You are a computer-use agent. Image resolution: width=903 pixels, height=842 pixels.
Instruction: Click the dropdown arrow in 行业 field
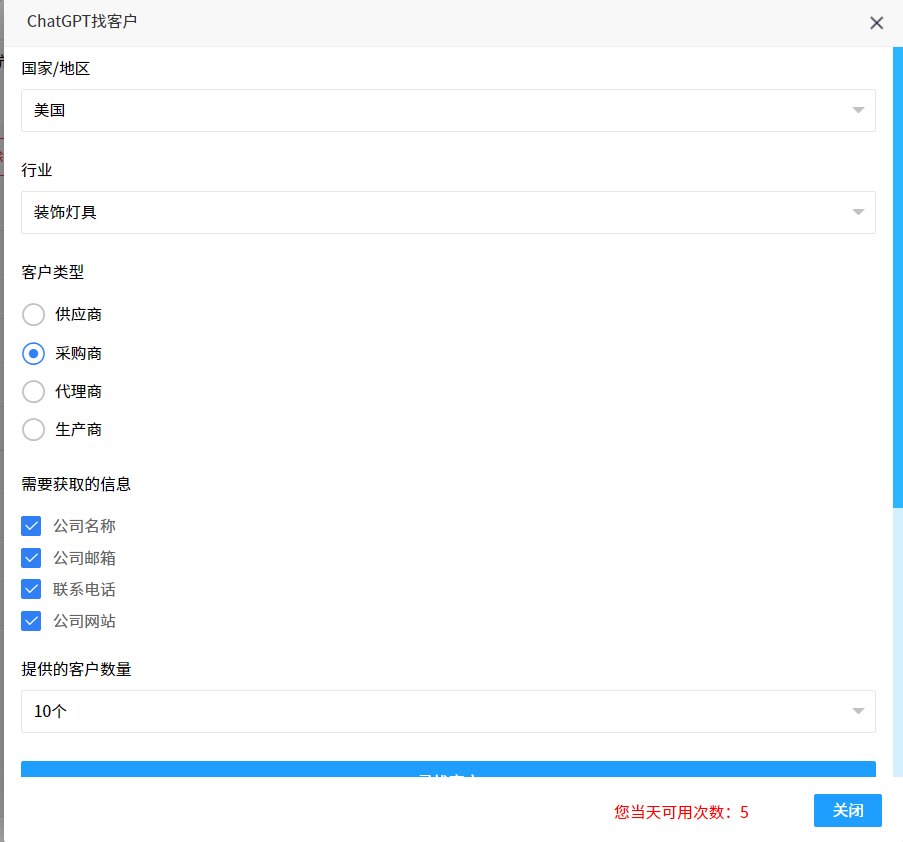tap(857, 212)
